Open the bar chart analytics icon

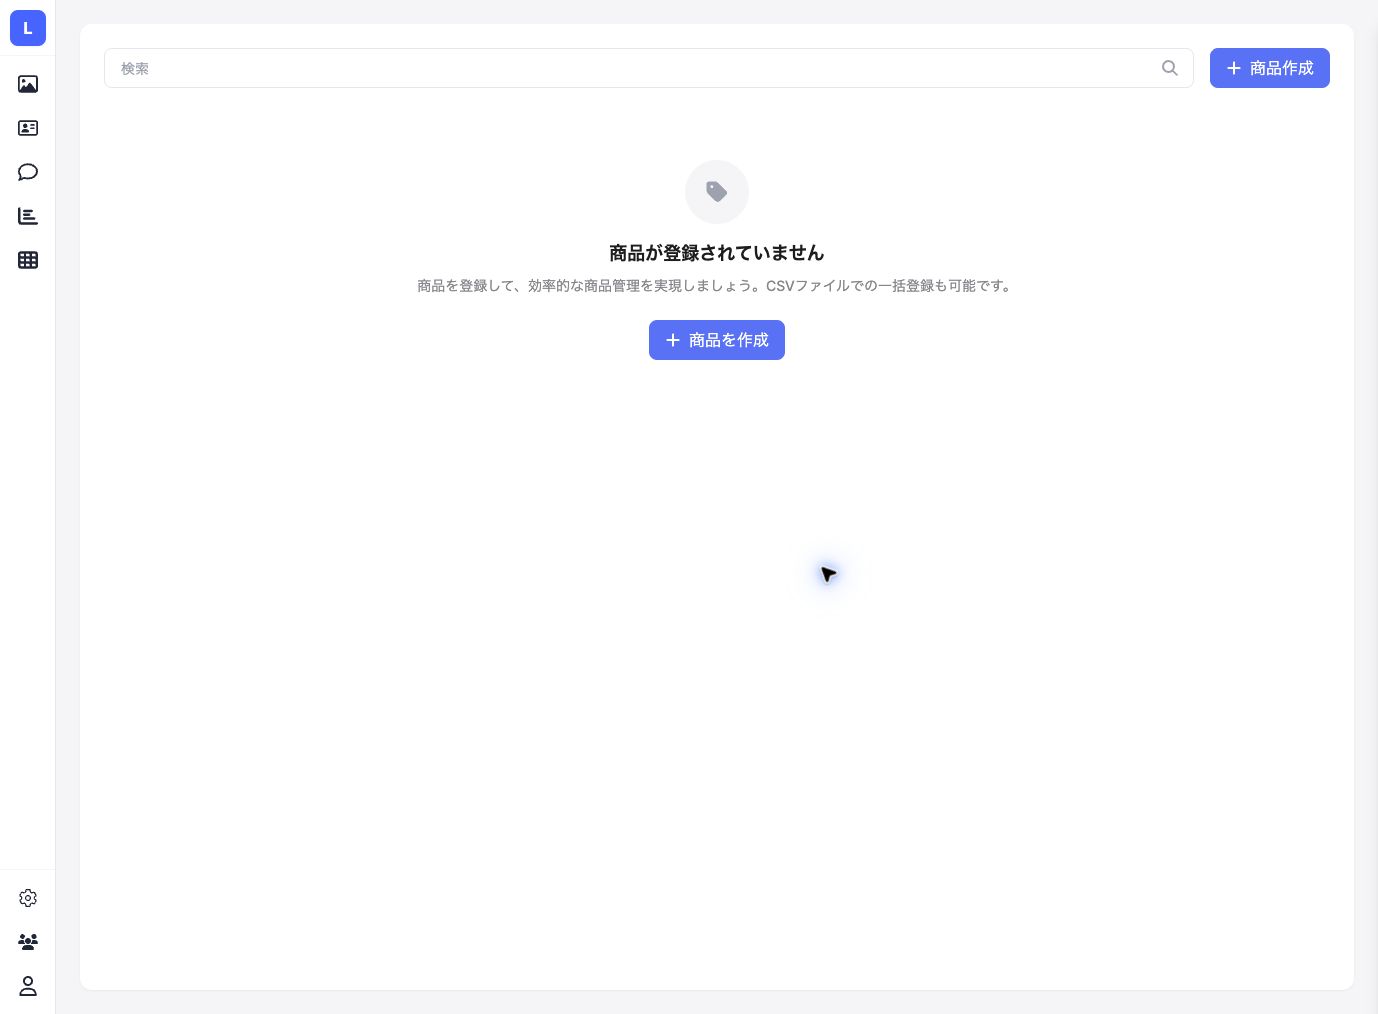(x=28, y=216)
